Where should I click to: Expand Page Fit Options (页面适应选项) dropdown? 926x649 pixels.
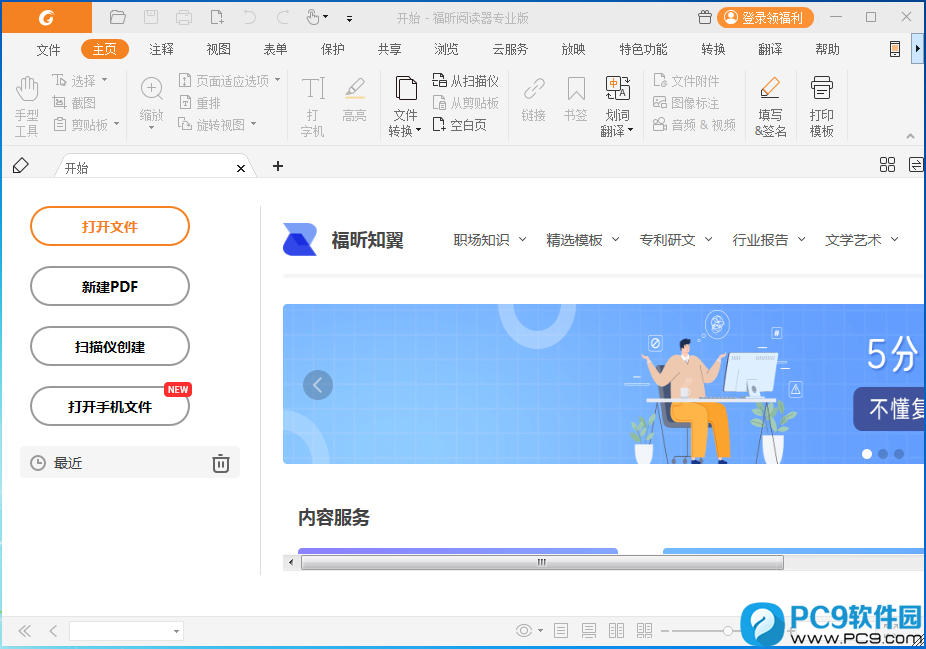[x=278, y=80]
